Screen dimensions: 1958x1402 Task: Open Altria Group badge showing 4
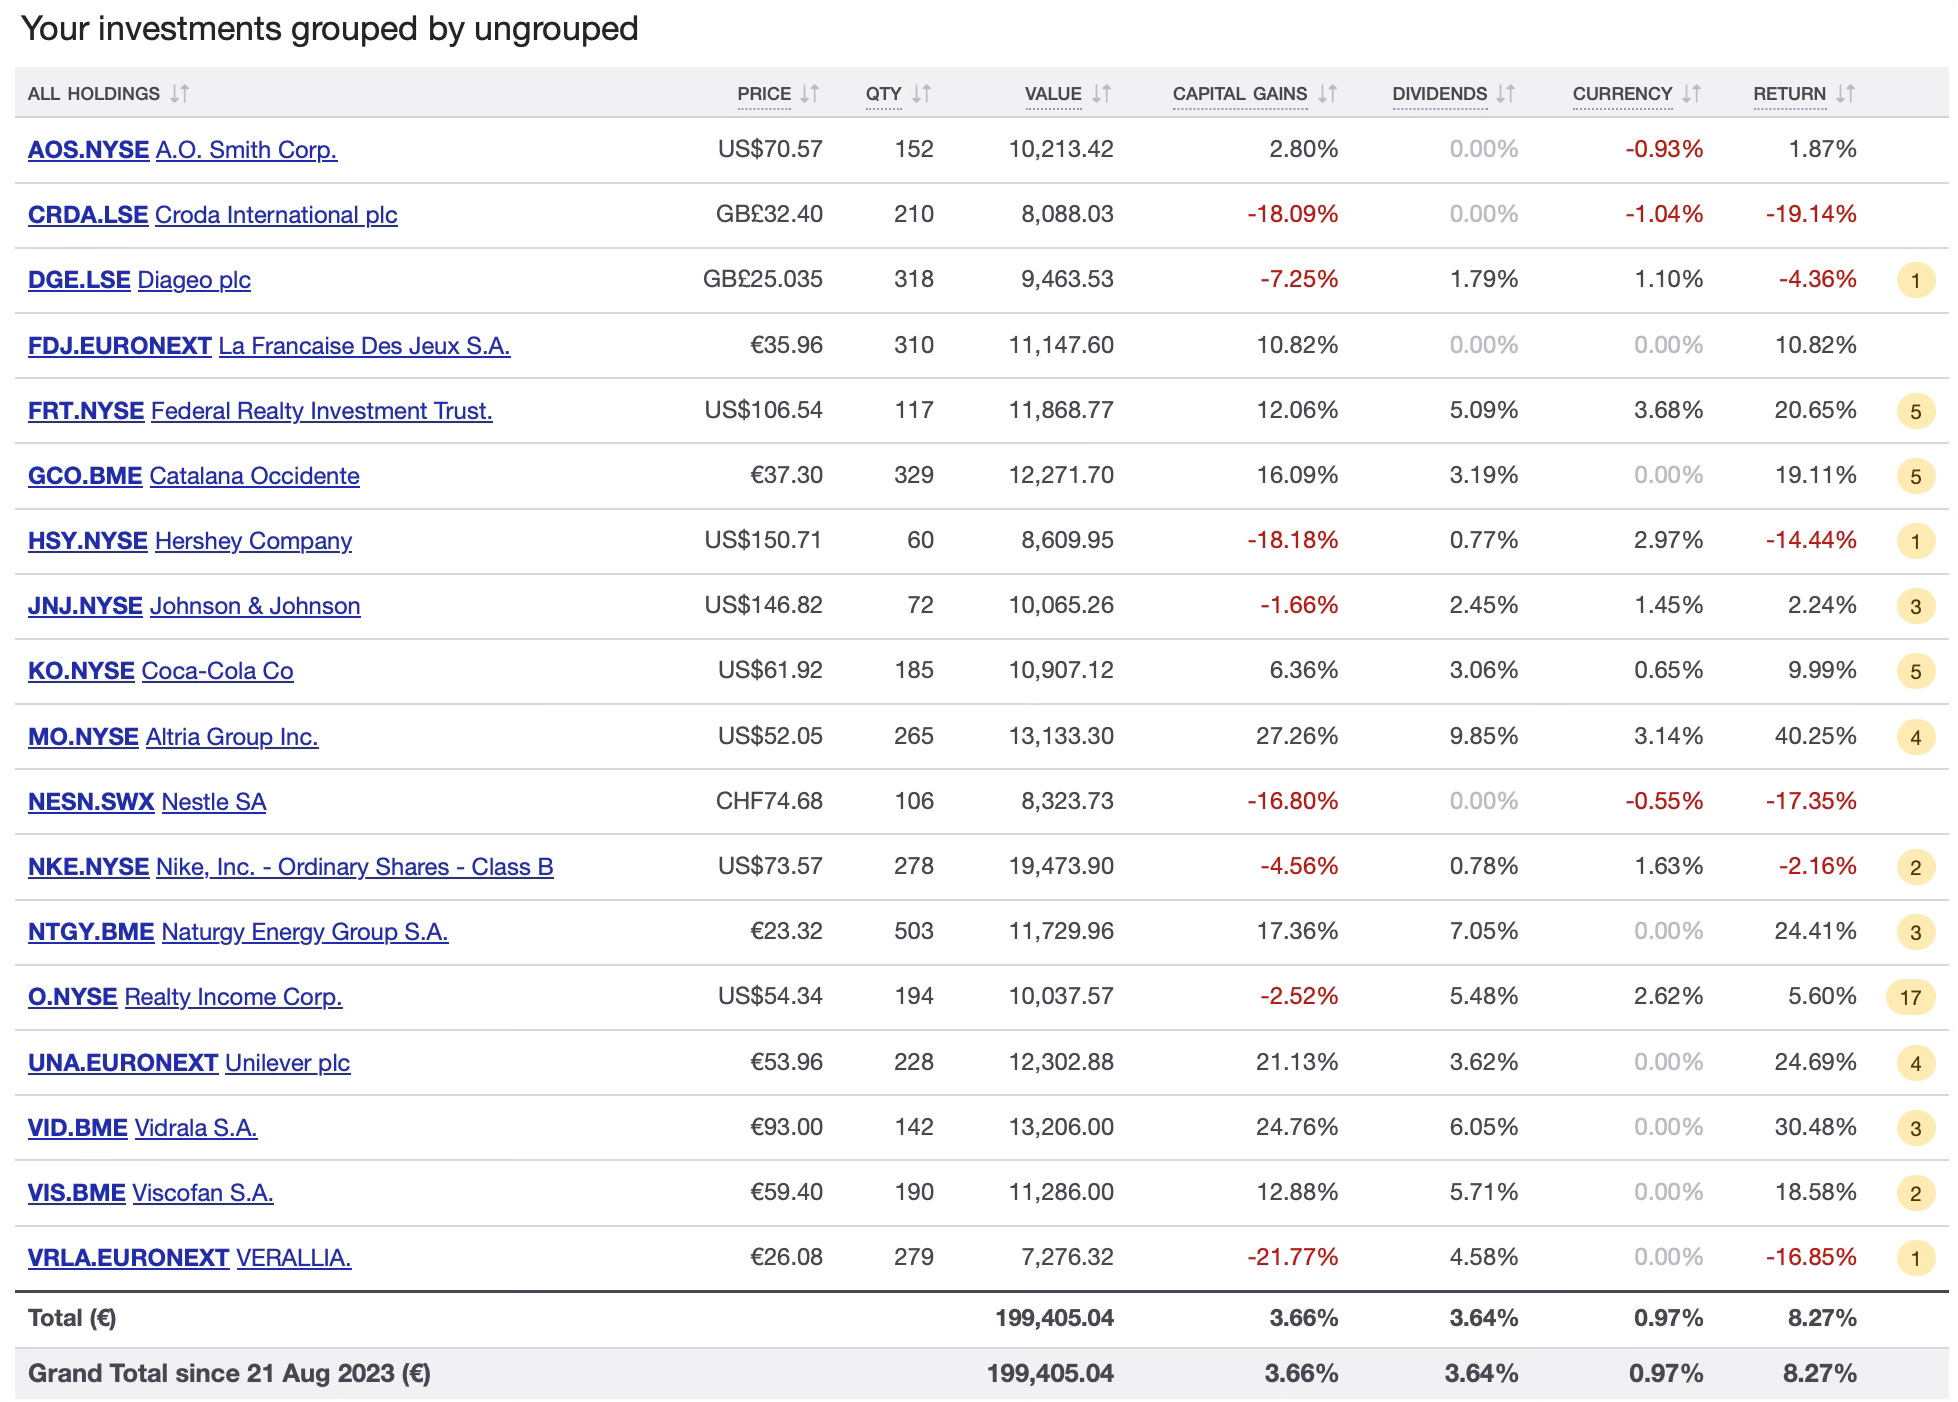pyautogui.click(x=1915, y=737)
